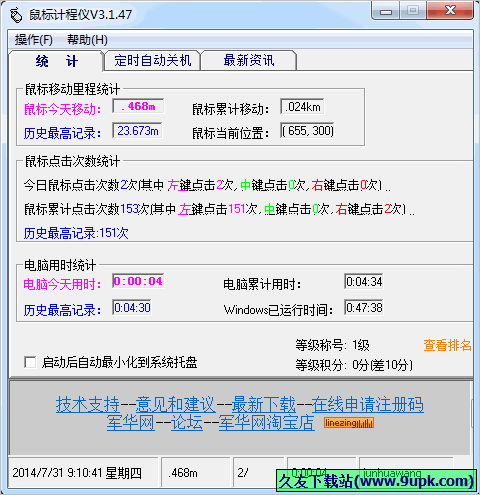Viewport: 480px width, 495px height.
Task: Click status bar date 2014/7/31 9:10:41 星期四
Action: (x=83, y=473)
